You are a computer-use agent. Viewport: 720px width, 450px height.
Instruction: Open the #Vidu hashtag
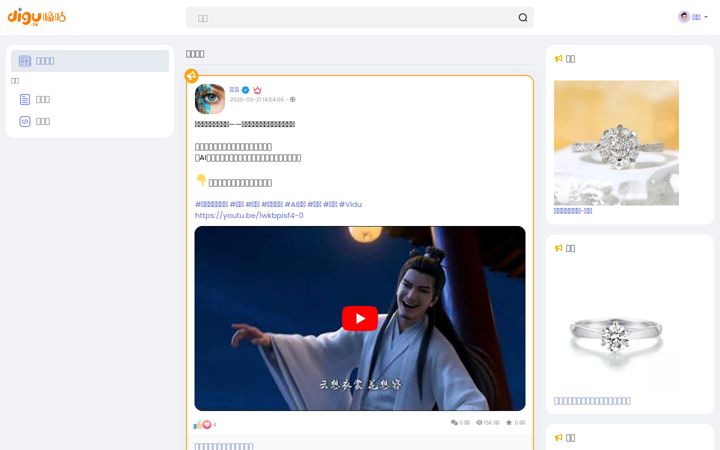[350, 204]
